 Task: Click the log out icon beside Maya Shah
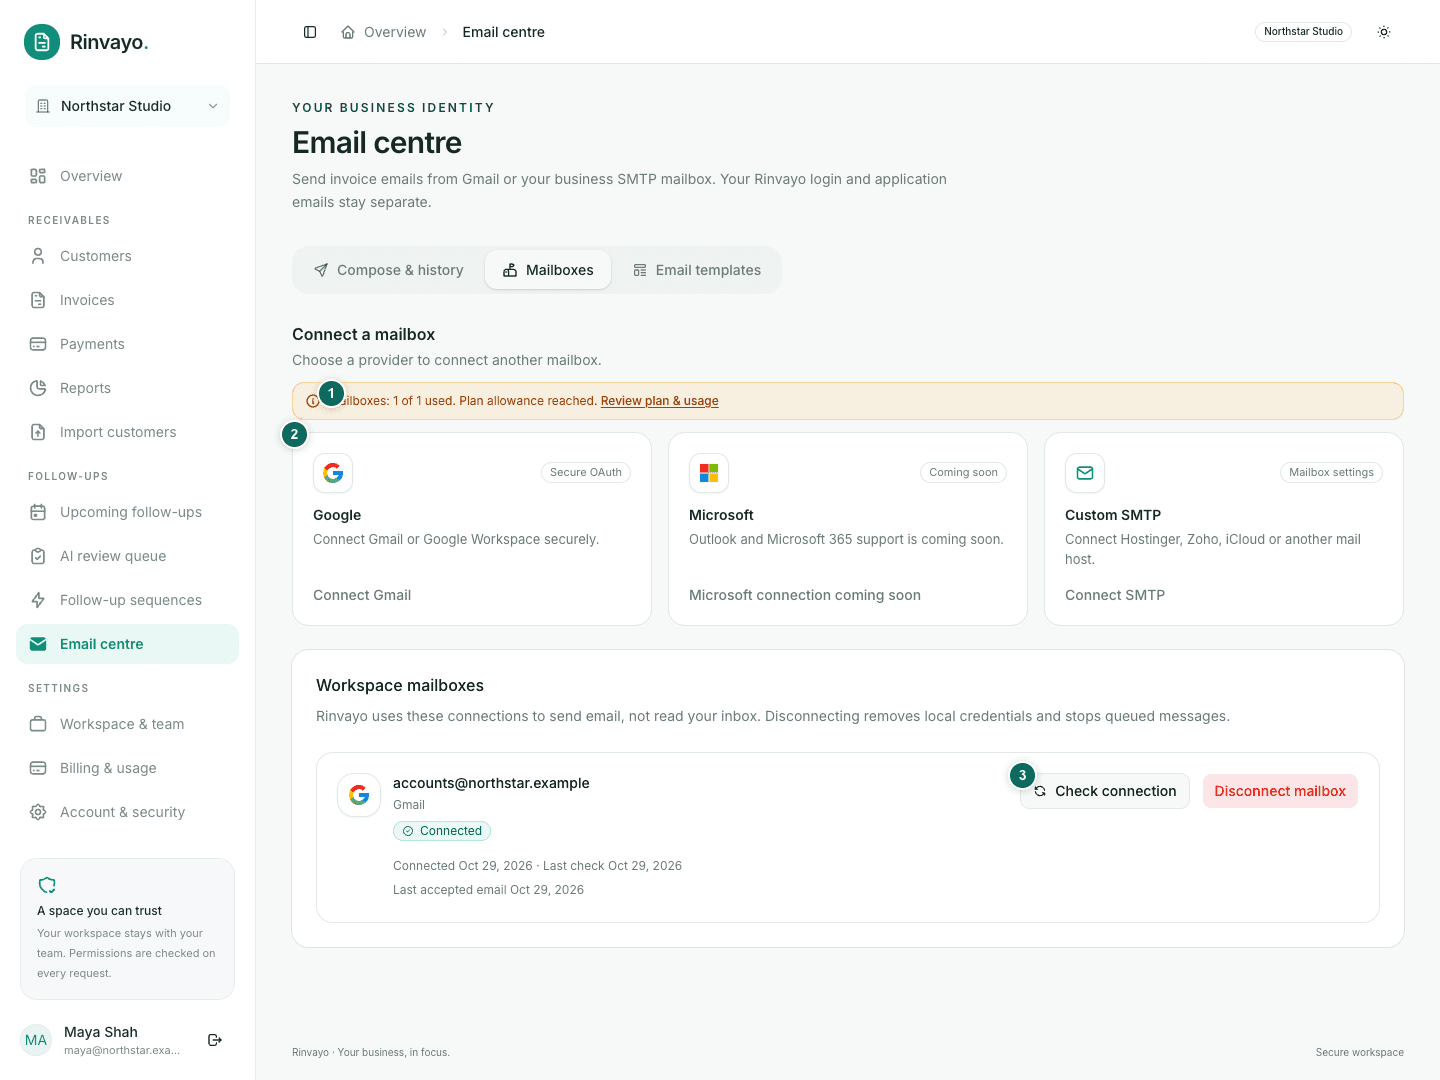coord(215,1040)
